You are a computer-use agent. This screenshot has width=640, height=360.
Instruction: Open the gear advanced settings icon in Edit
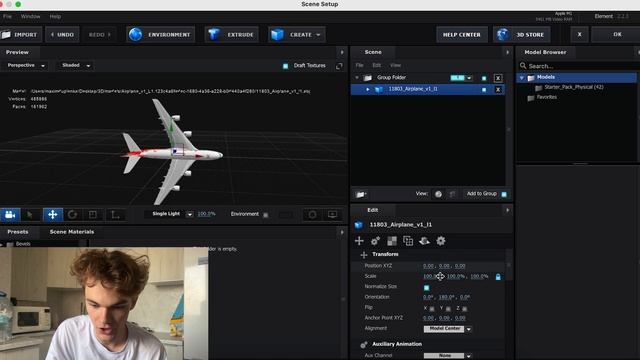[441, 241]
